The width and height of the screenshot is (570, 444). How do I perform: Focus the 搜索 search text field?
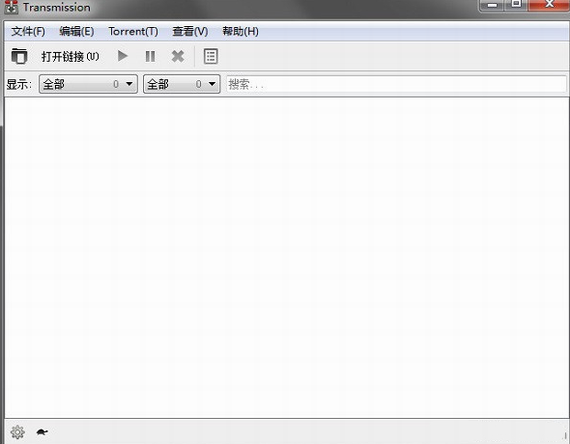pyautogui.click(x=396, y=84)
